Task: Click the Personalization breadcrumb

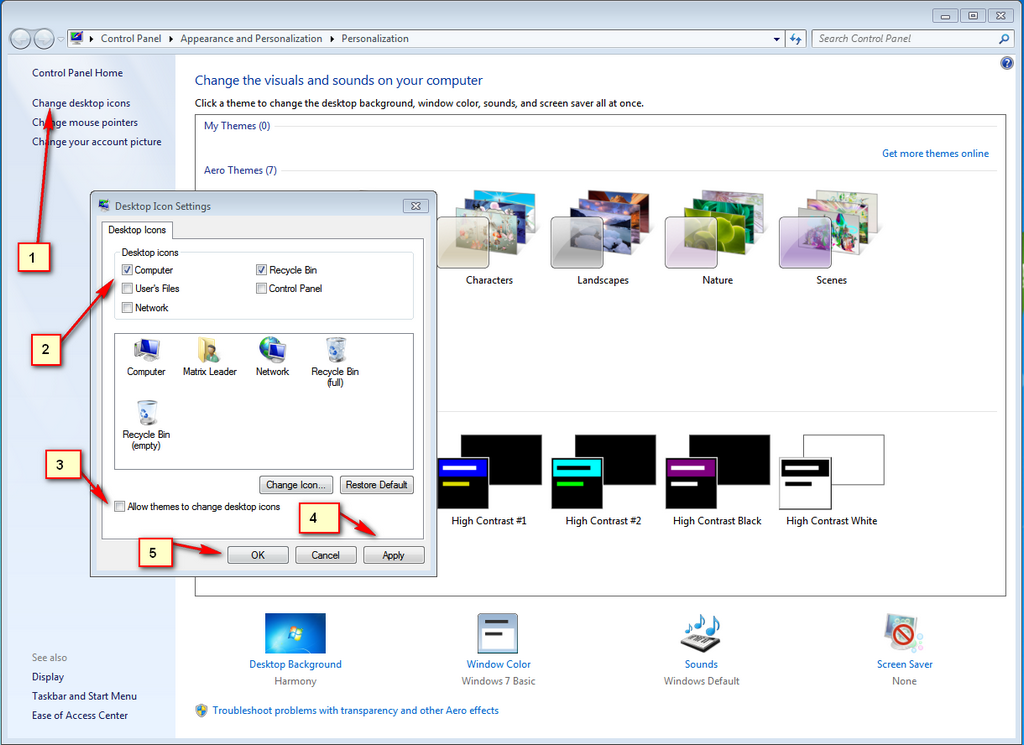Action: pyautogui.click(x=375, y=39)
